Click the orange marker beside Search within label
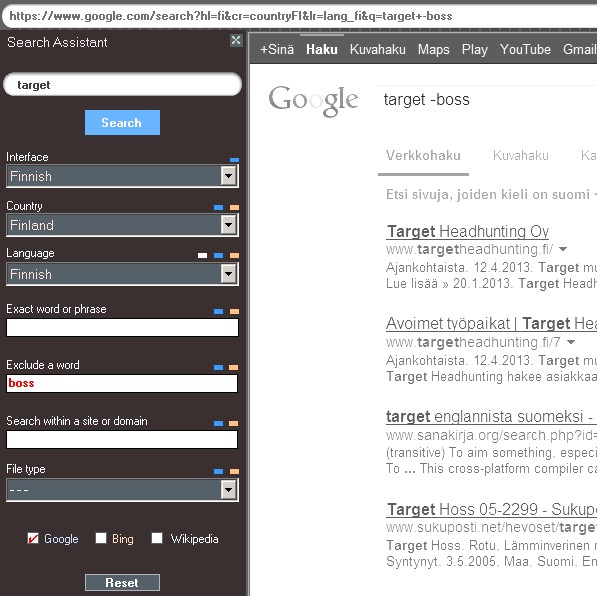 [x=233, y=423]
